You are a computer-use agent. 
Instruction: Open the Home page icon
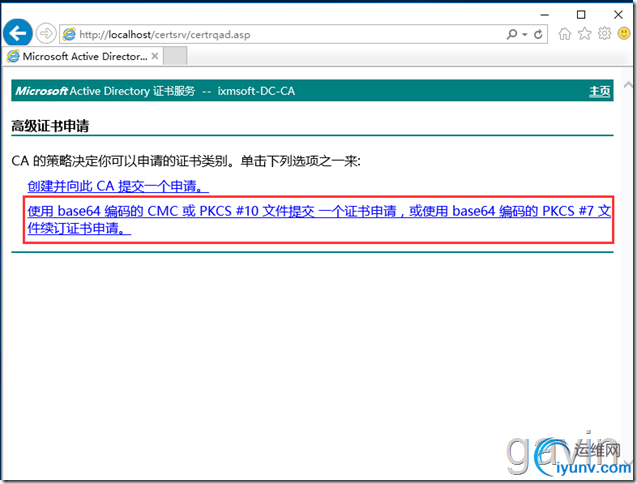564,34
